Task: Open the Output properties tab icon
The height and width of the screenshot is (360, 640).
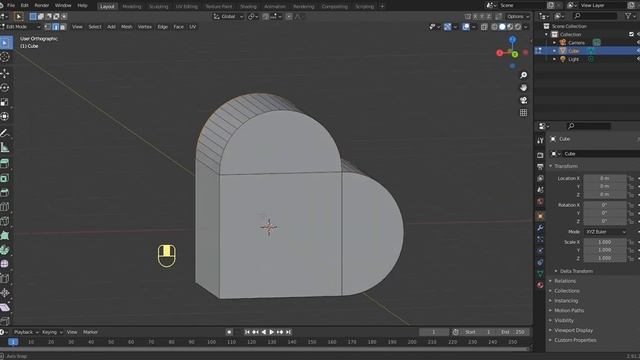Action: click(x=540, y=167)
